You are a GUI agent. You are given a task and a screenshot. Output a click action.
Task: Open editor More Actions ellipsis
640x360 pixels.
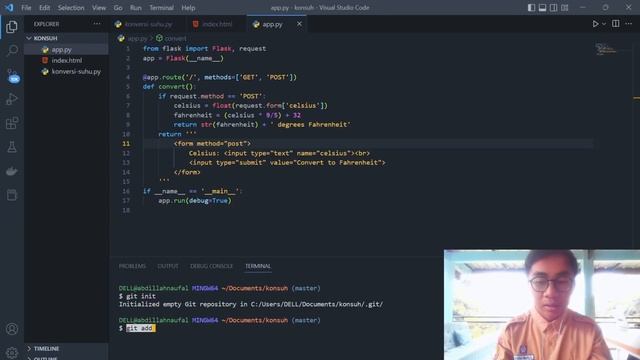(629, 24)
